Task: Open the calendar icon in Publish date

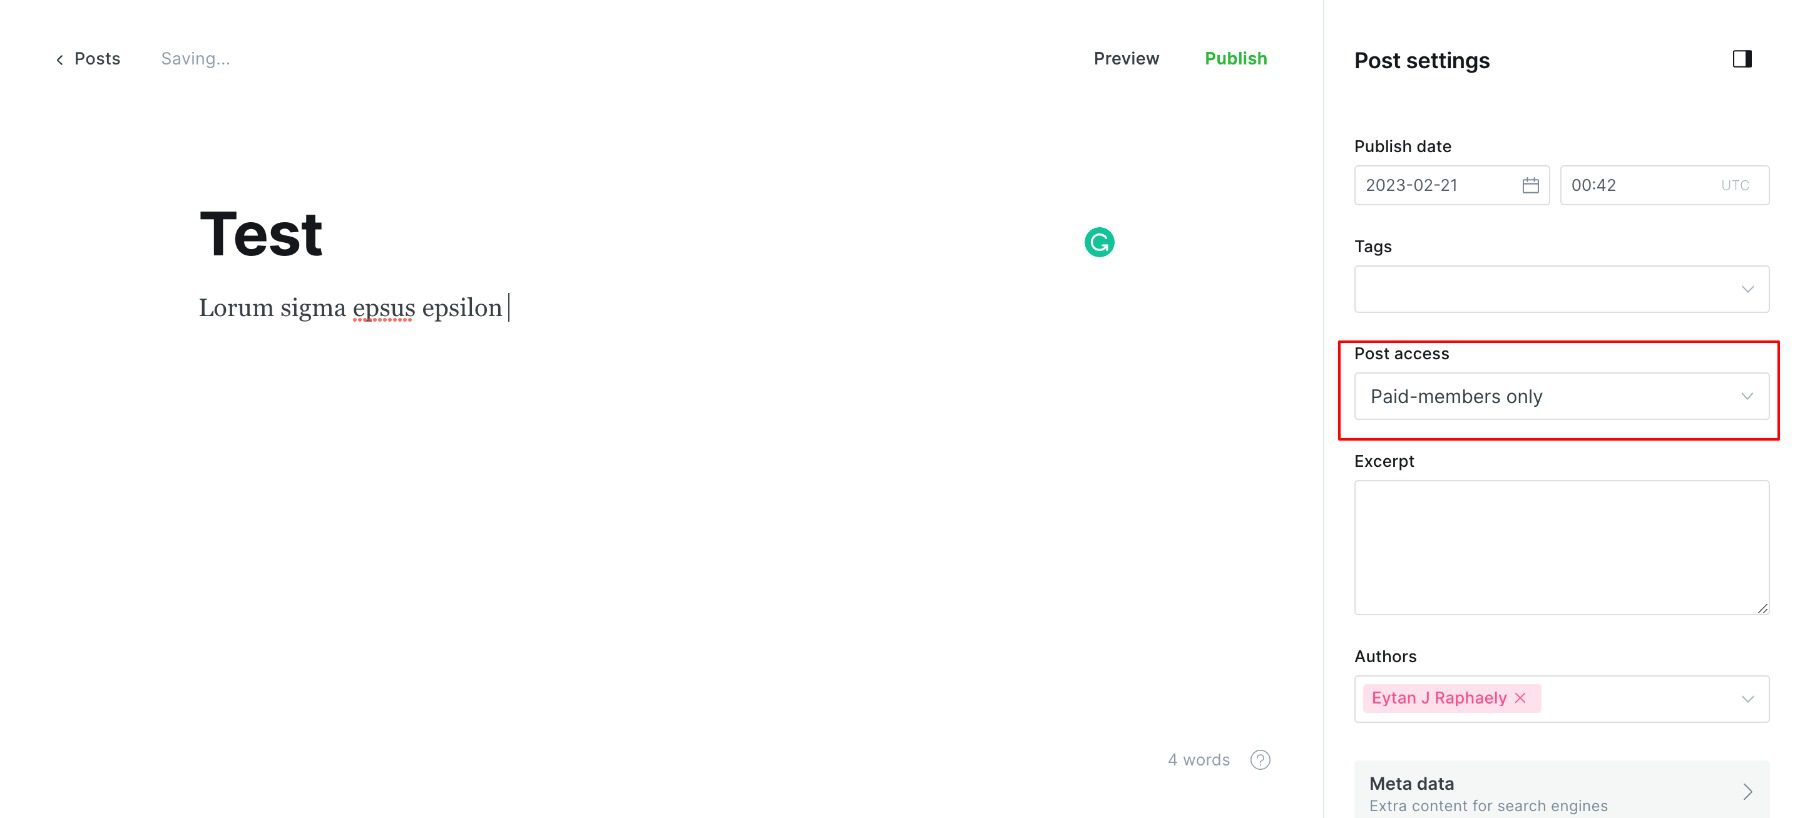Action: 1529,185
